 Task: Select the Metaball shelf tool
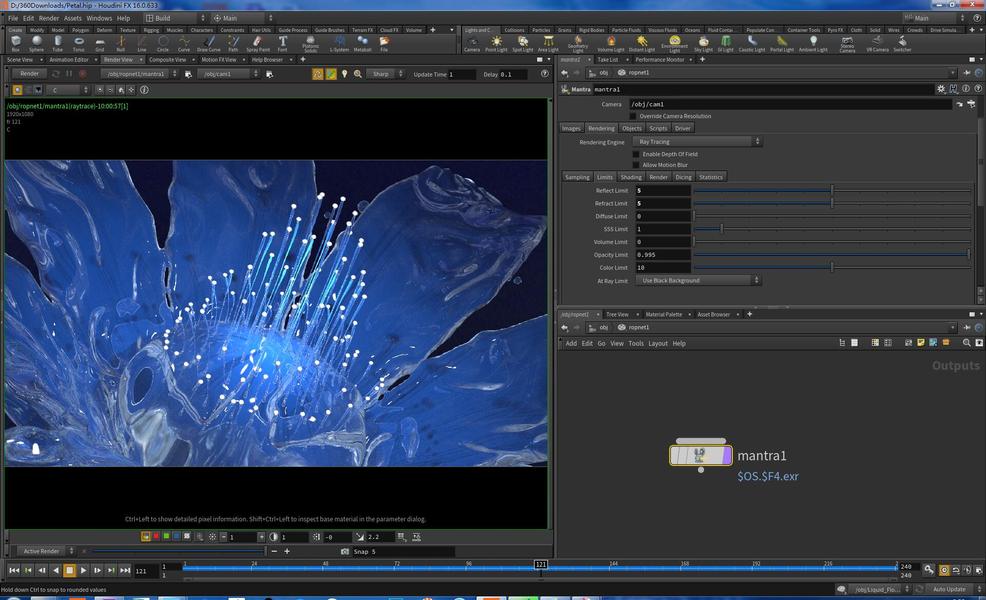362,43
